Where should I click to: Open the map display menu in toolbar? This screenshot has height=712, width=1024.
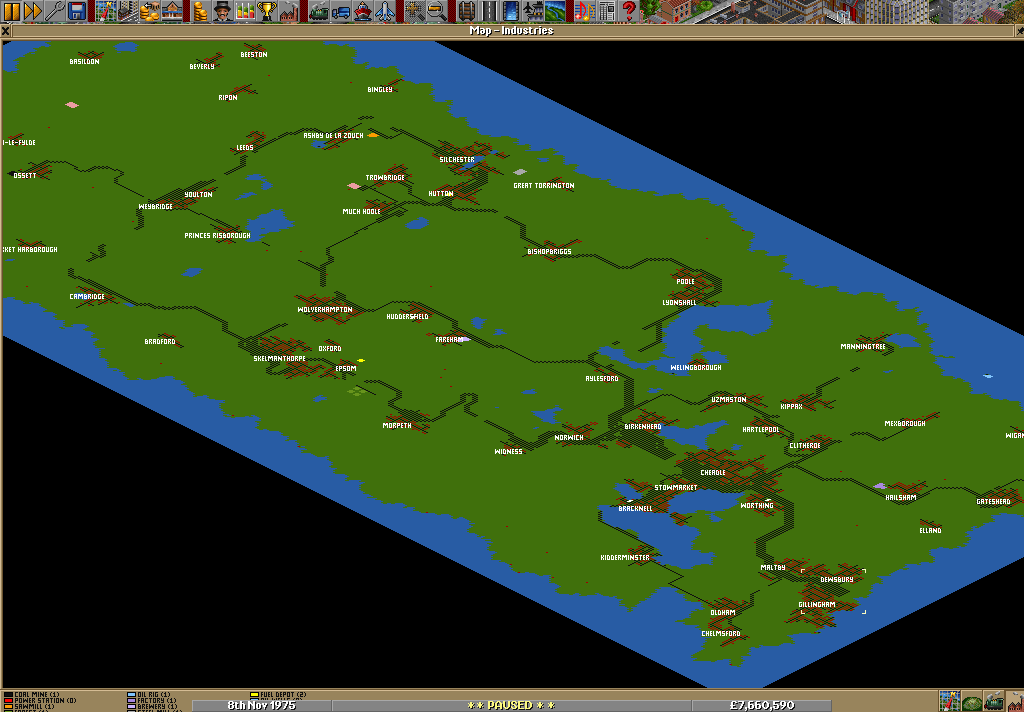(x=105, y=11)
